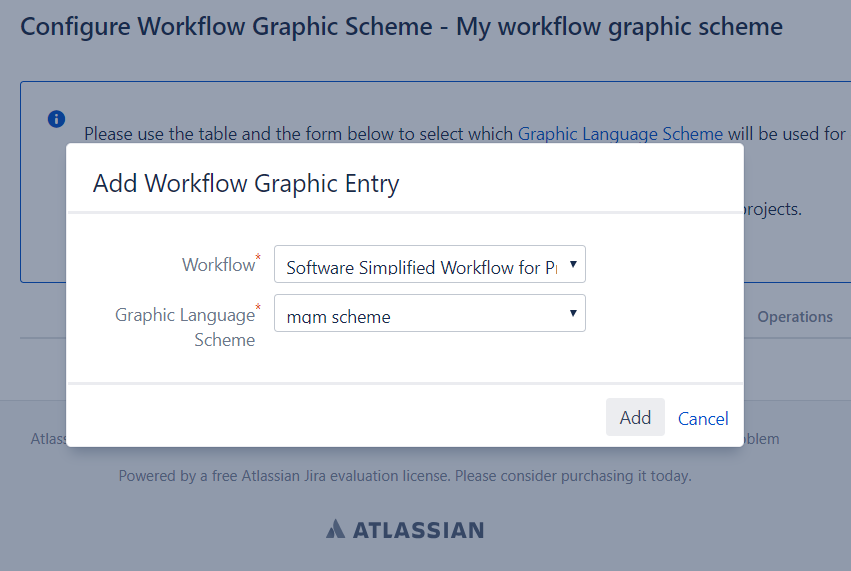Click the Add Workflow Graphic Entry dialog title

coord(246,183)
